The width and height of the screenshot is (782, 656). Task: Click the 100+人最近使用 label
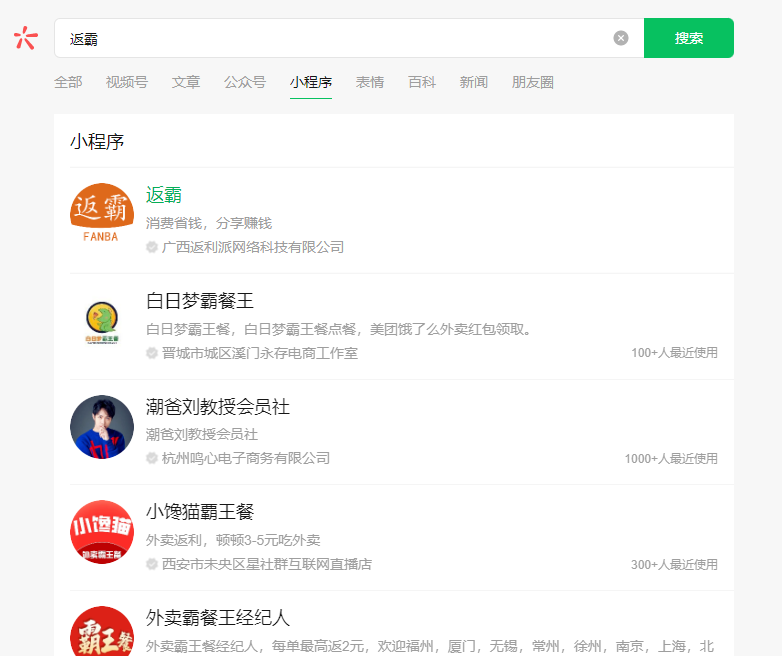tap(674, 353)
